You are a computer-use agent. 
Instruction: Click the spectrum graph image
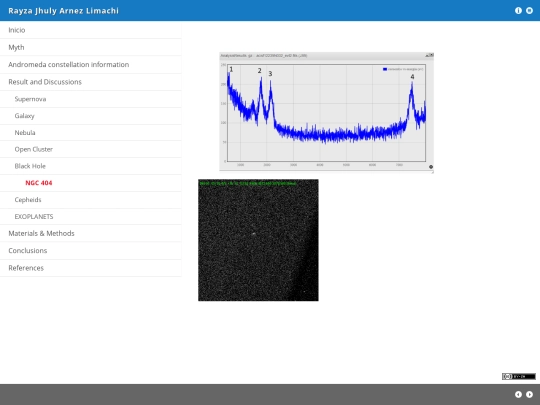tap(326, 113)
